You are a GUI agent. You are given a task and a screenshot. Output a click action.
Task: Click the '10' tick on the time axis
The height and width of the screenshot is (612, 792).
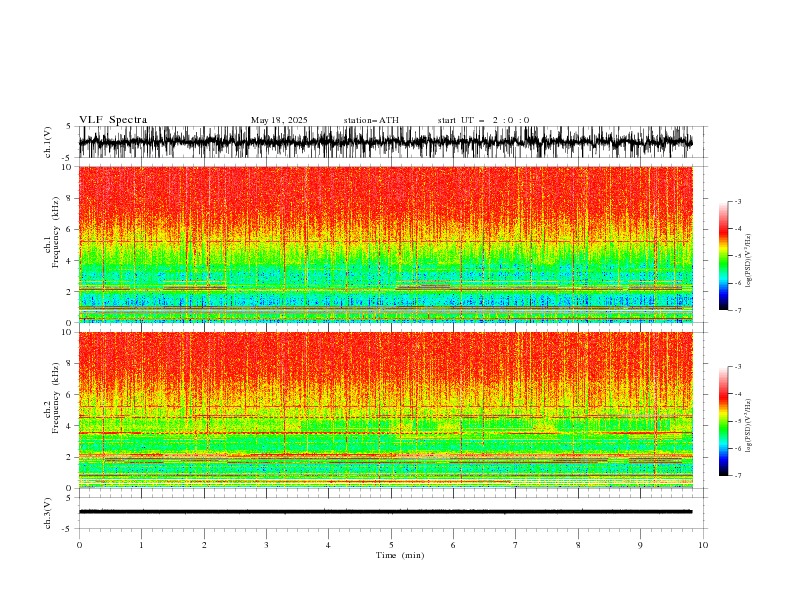pyautogui.click(x=703, y=545)
